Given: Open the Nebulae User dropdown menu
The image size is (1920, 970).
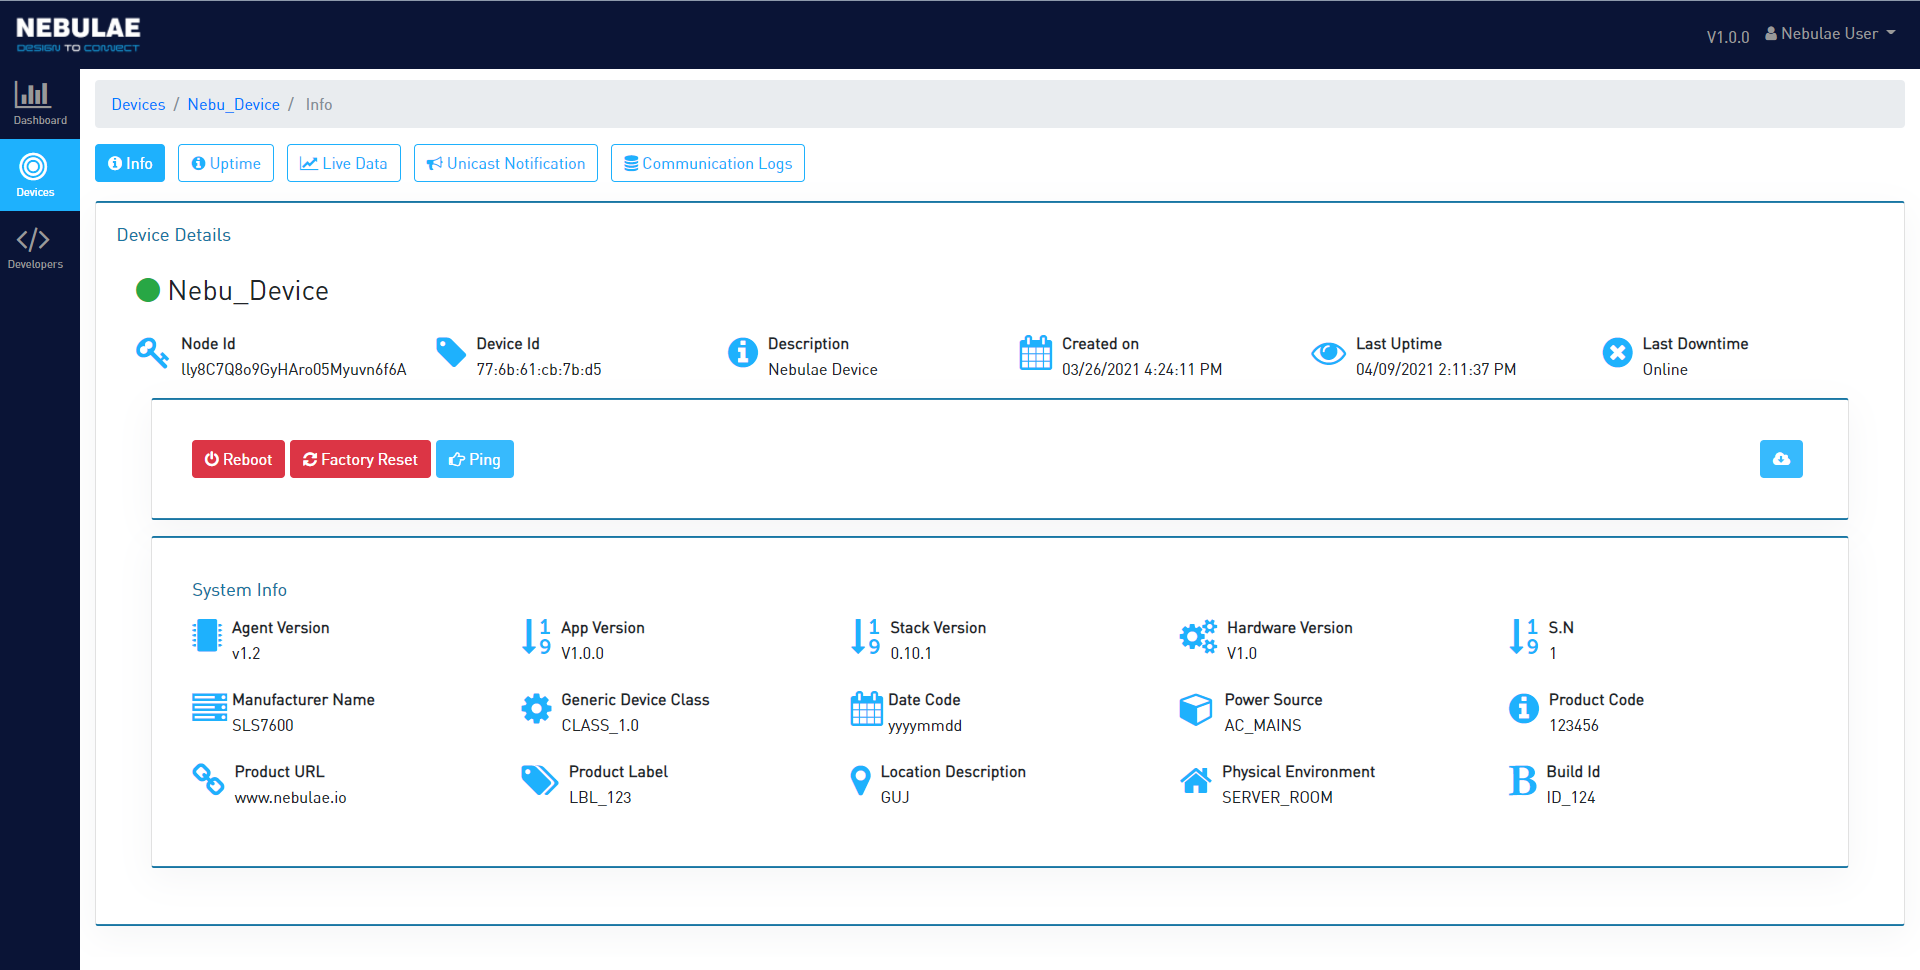Looking at the screenshot, I should [x=1830, y=34].
